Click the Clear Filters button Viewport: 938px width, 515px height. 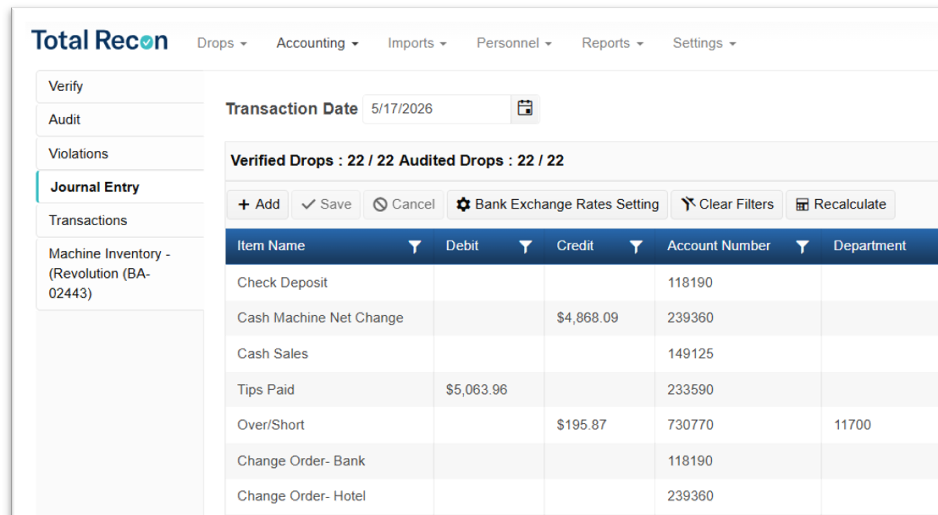click(727, 205)
